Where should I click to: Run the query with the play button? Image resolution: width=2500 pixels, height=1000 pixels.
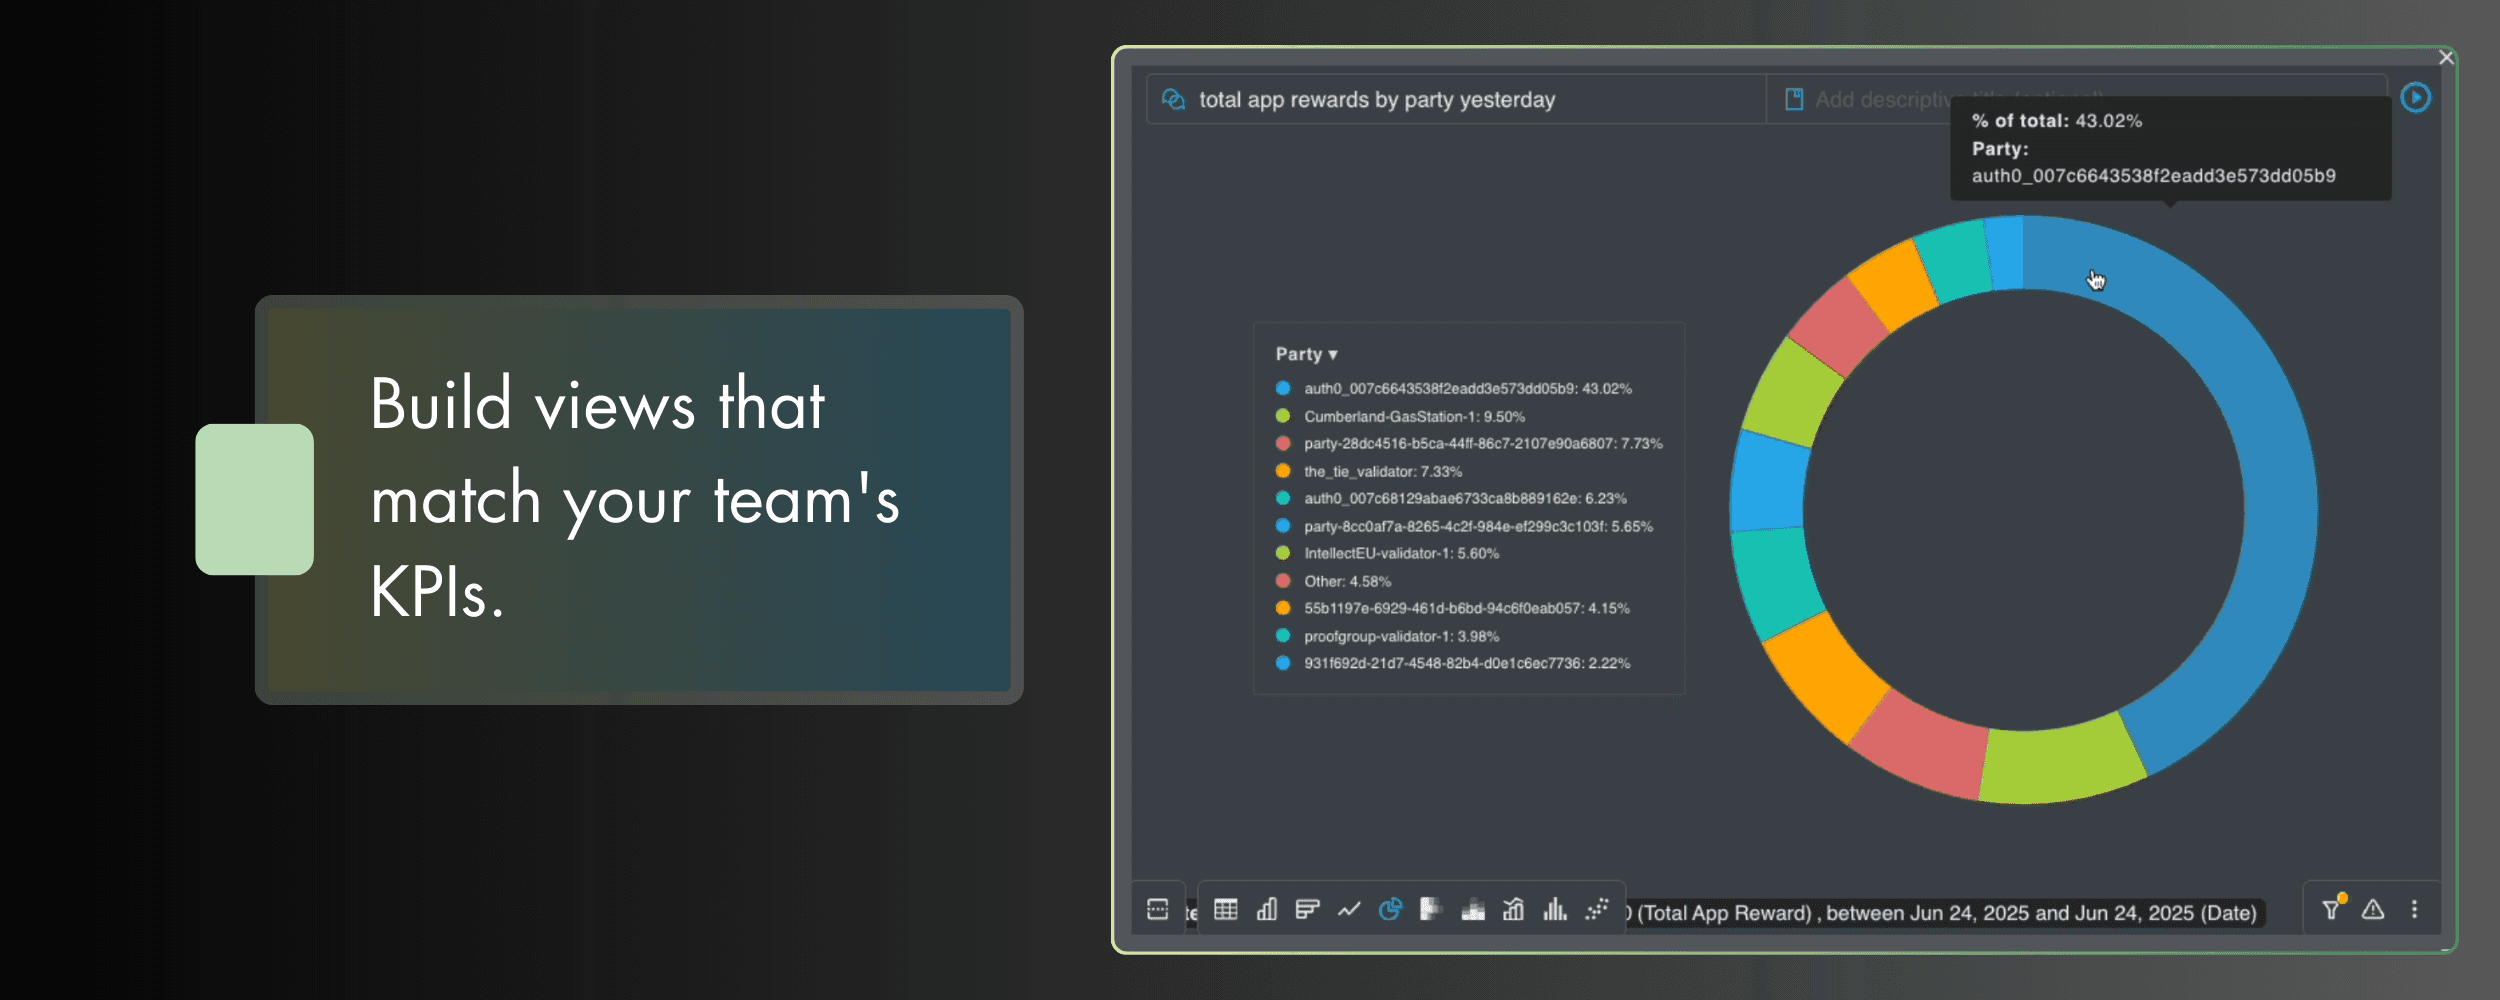(x=2417, y=97)
